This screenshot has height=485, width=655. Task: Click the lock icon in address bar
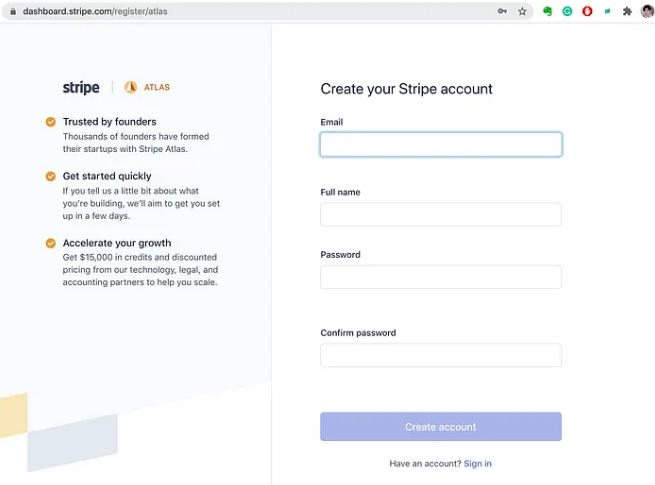coord(12,11)
